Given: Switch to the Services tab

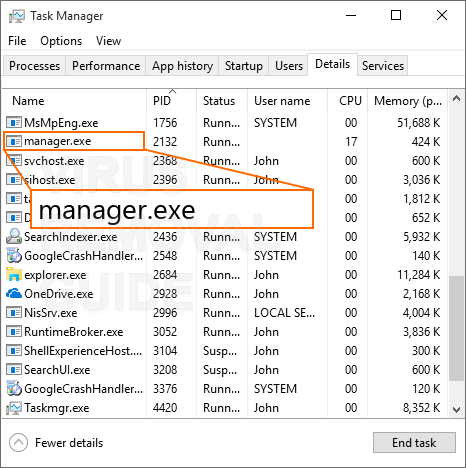Looking at the screenshot, I should [383, 66].
